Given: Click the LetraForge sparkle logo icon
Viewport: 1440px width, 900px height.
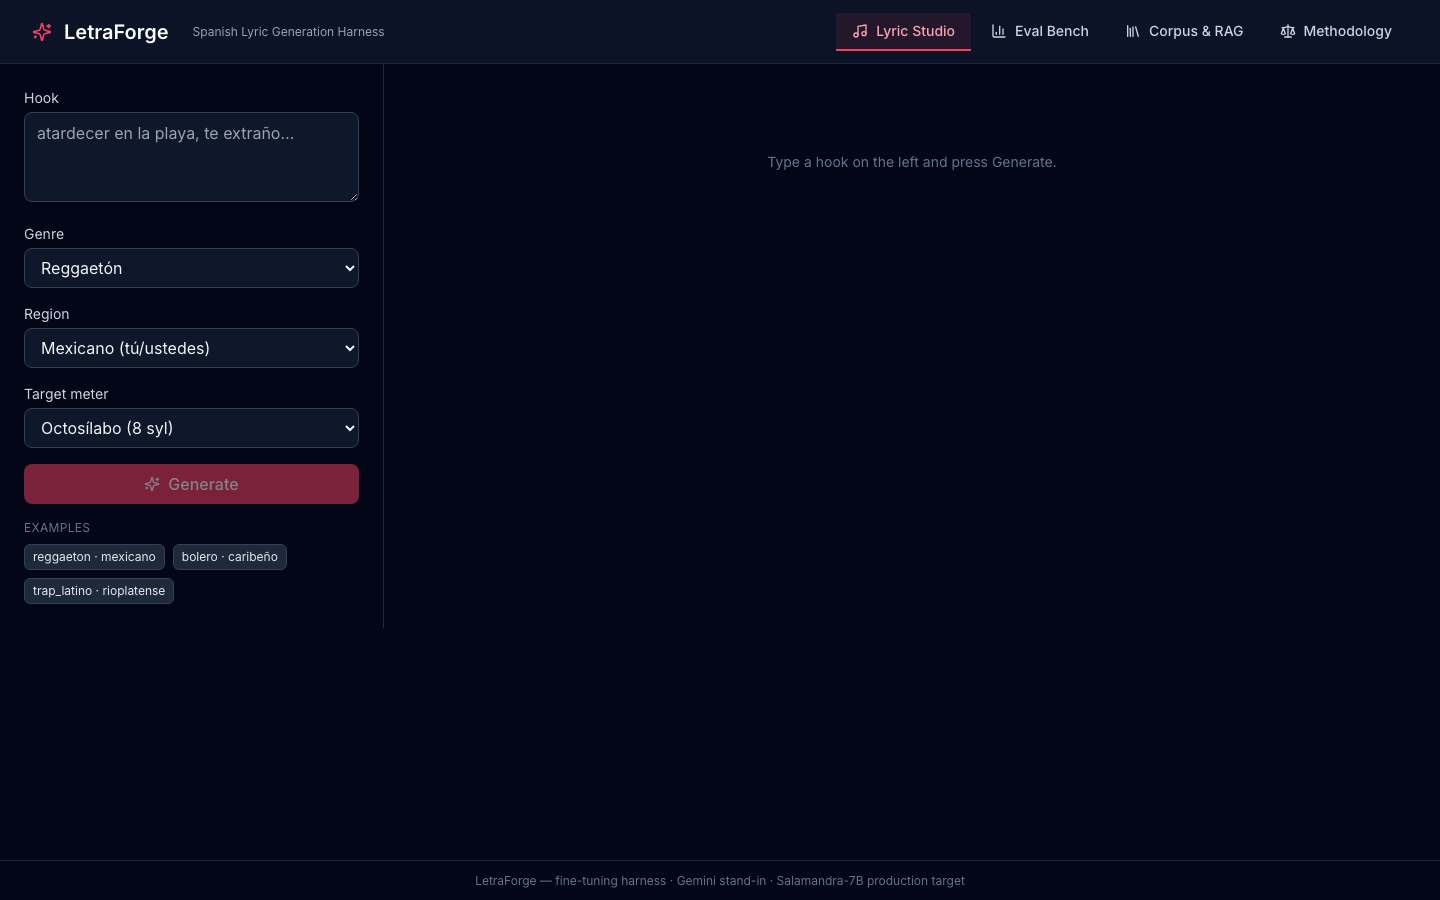Looking at the screenshot, I should 42,32.
